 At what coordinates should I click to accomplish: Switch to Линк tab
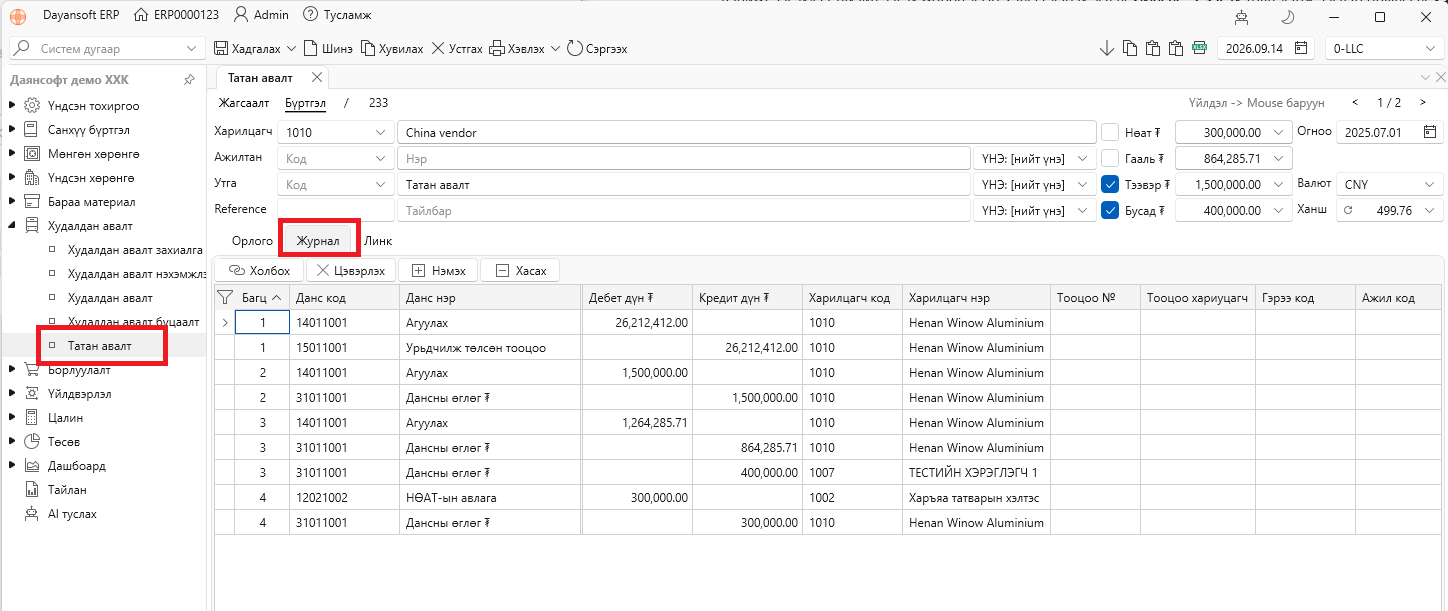pos(378,241)
